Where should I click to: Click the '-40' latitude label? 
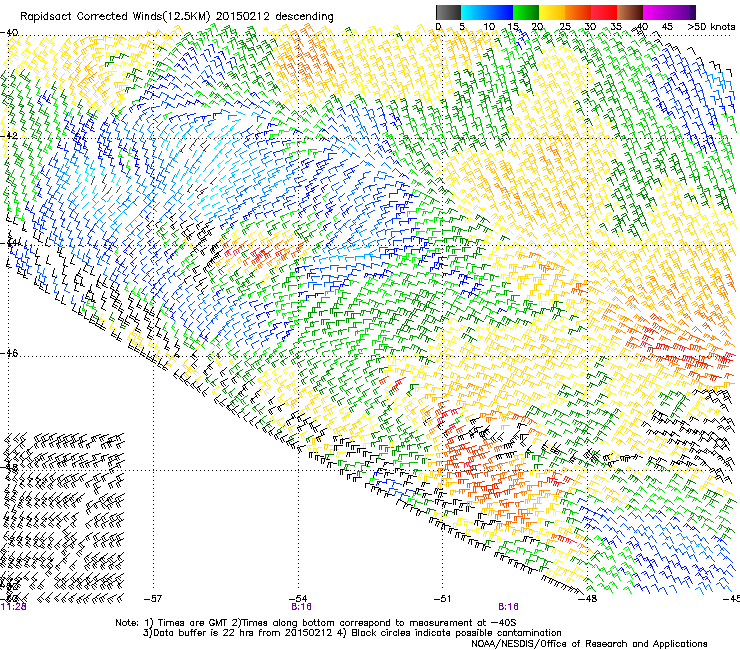point(9,33)
